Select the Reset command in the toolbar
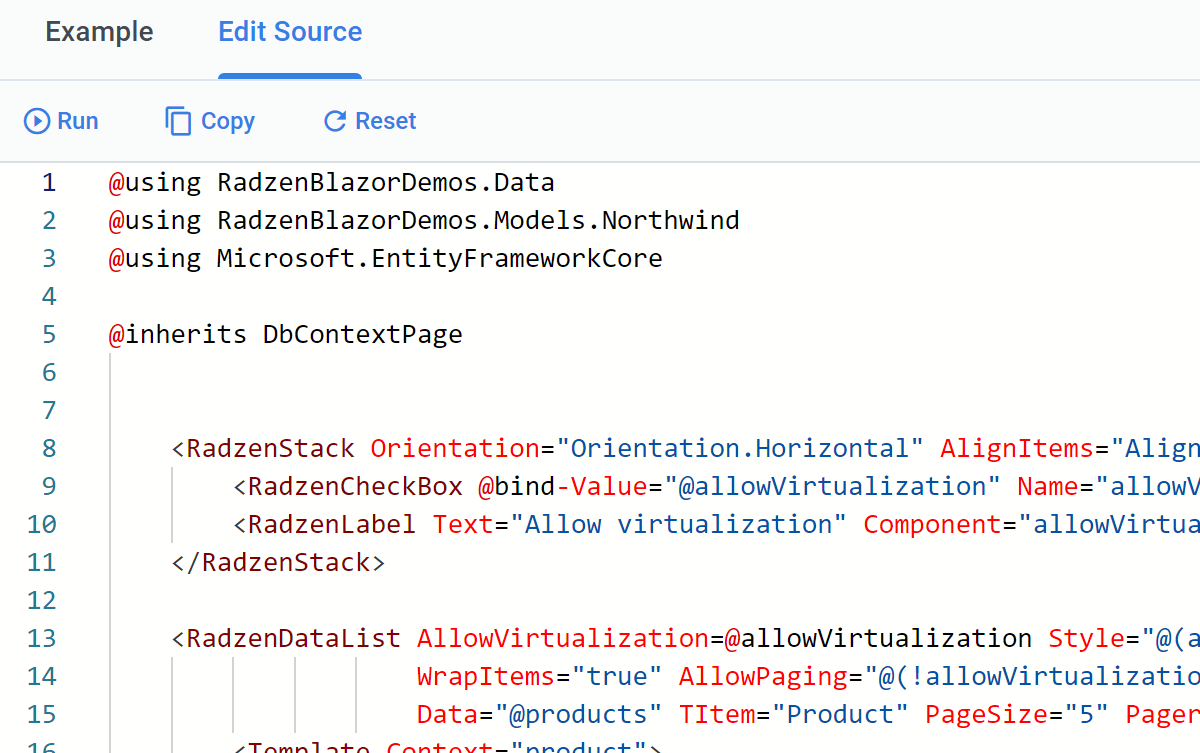 click(369, 120)
